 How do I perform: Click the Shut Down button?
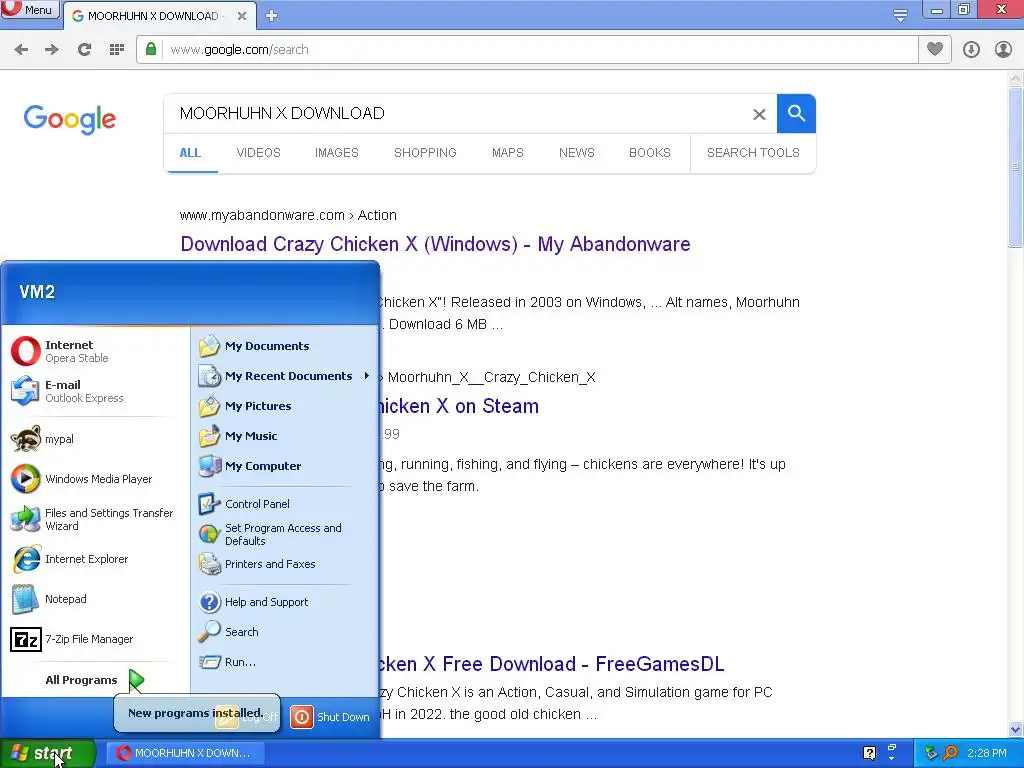point(331,717)
